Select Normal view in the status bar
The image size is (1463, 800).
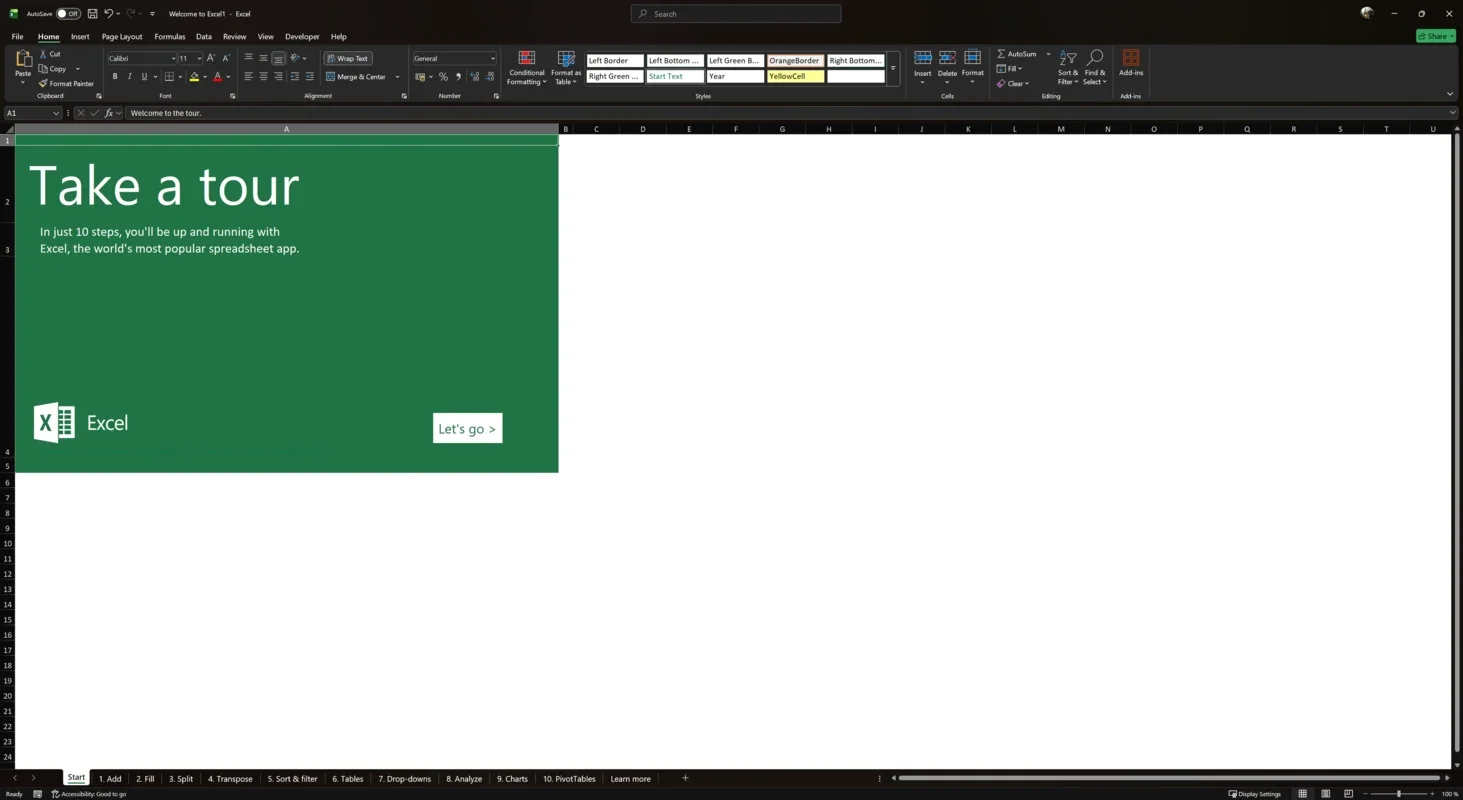point(1302,794)
